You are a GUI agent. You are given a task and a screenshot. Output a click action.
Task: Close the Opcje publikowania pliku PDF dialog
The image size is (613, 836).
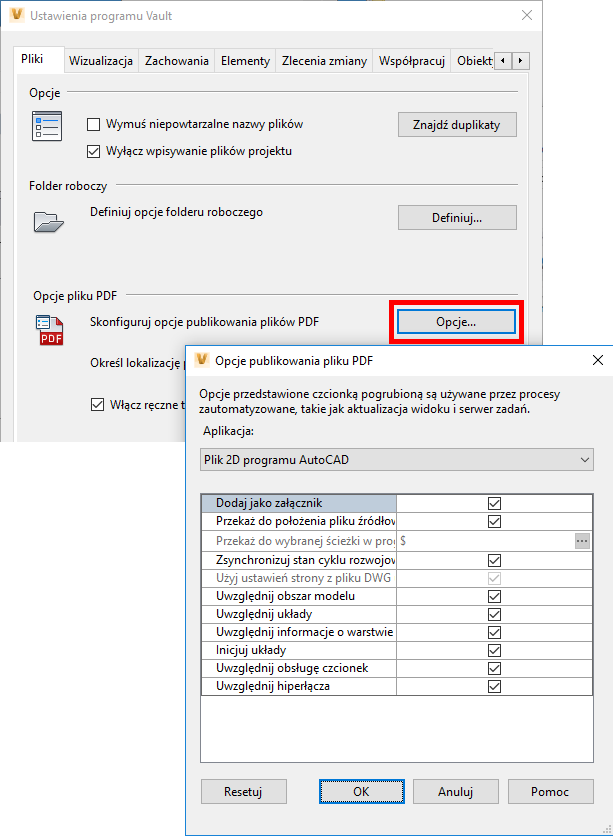point(598,360)
